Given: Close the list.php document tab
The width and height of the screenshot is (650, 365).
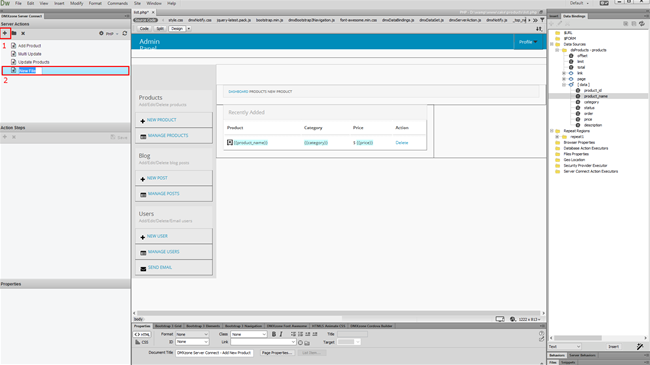Looking at the screenshot, I should pyautogui.click(x=153, y=12).
